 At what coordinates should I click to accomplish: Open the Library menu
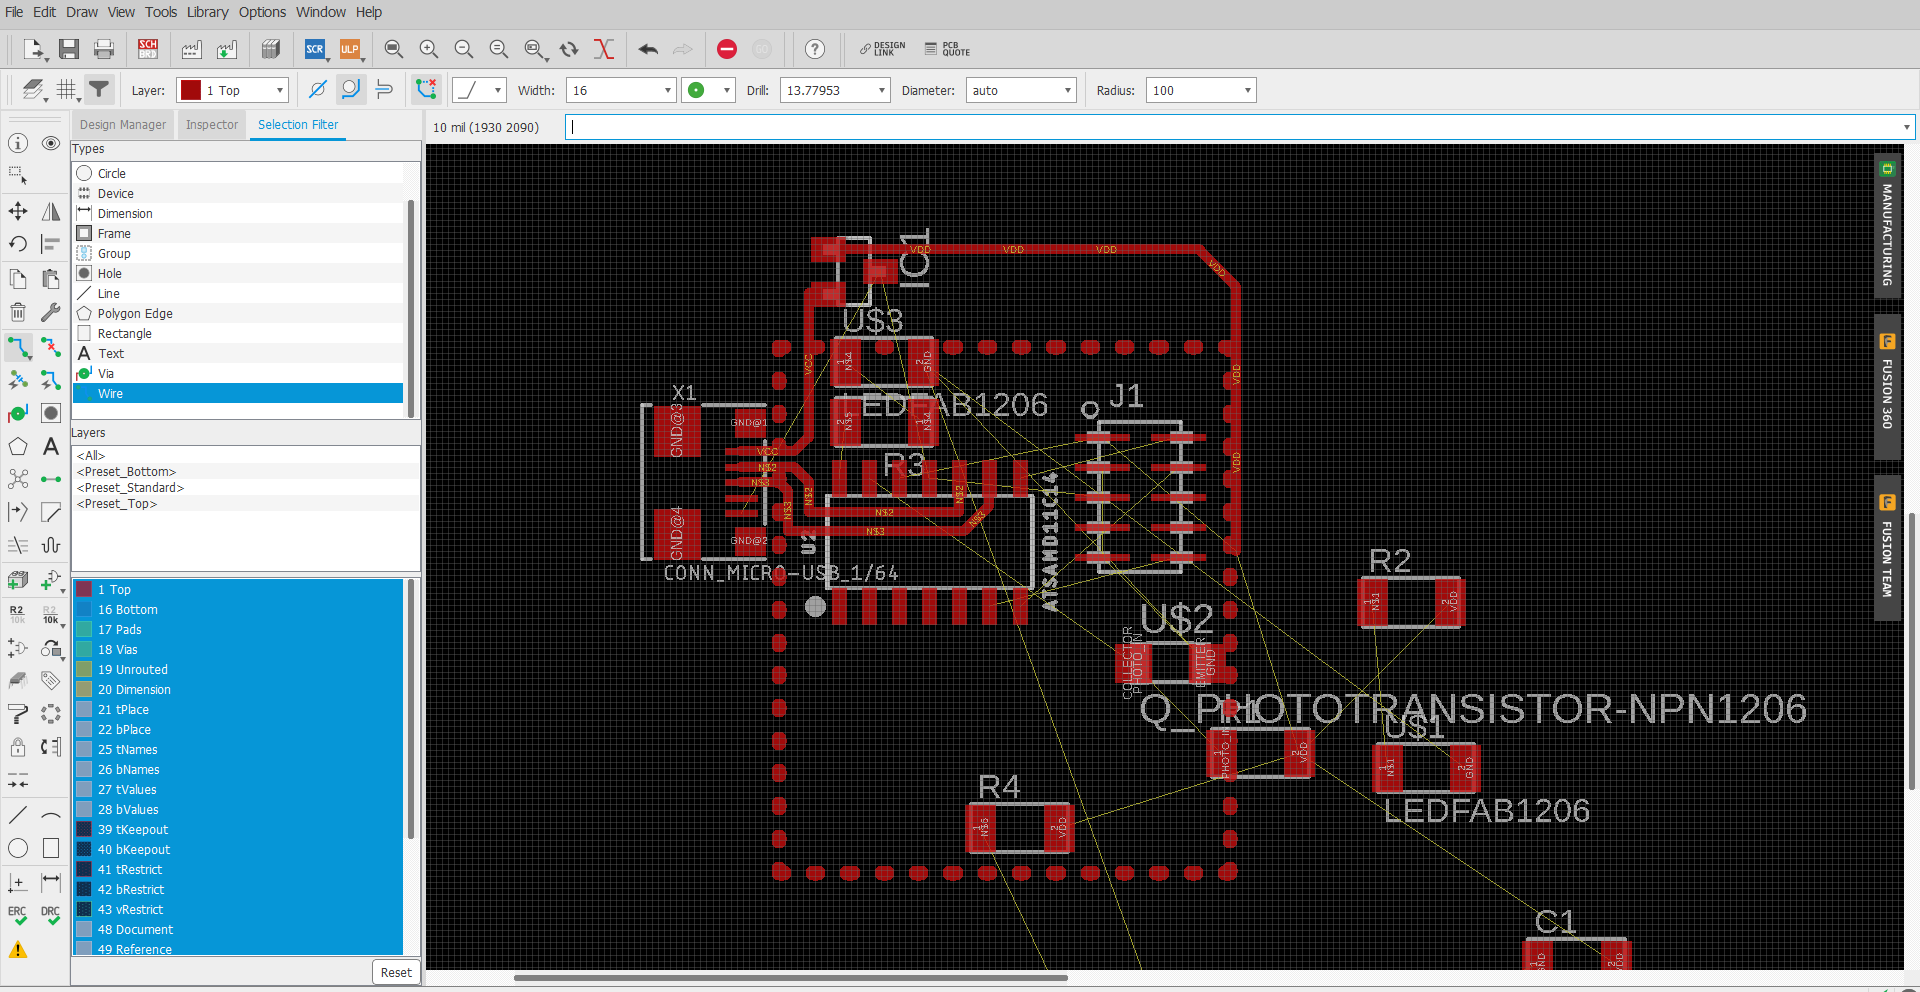click(207, 12)
